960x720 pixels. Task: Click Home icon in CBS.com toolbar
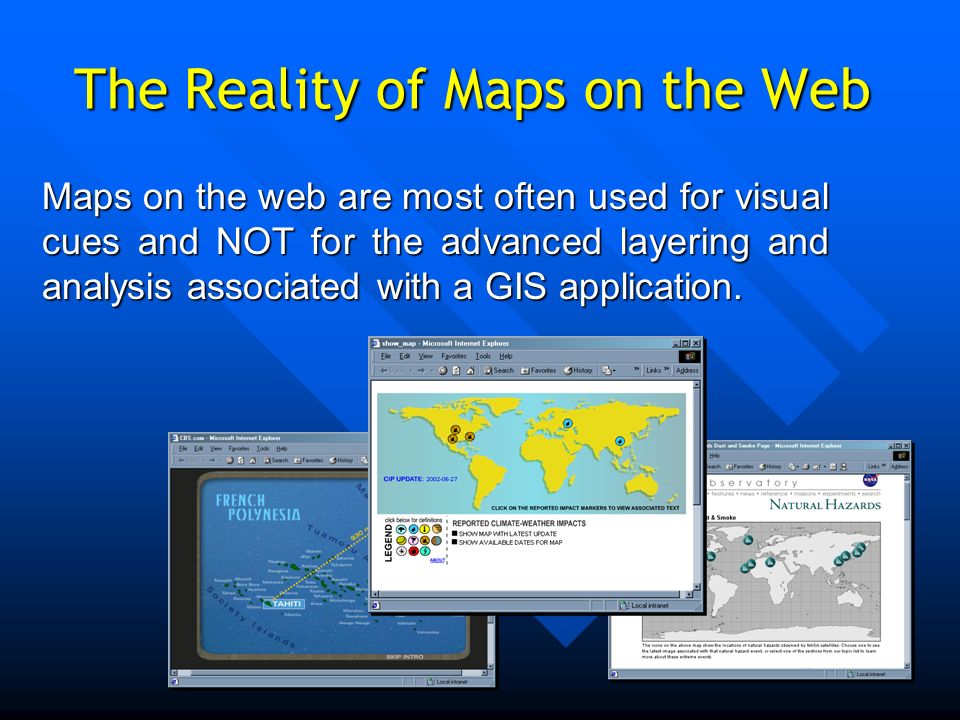[252, 460]
